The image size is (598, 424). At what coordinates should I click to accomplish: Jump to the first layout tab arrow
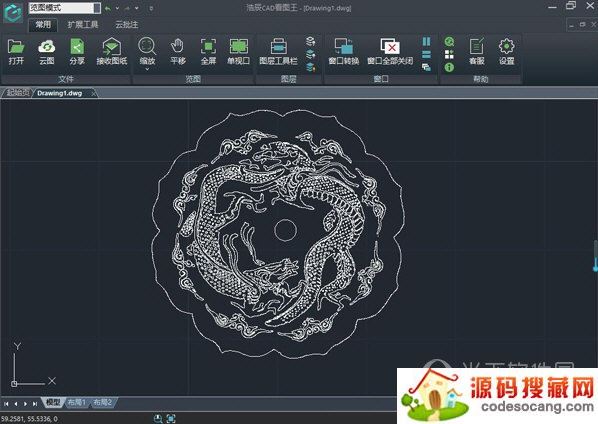(6, 403)
